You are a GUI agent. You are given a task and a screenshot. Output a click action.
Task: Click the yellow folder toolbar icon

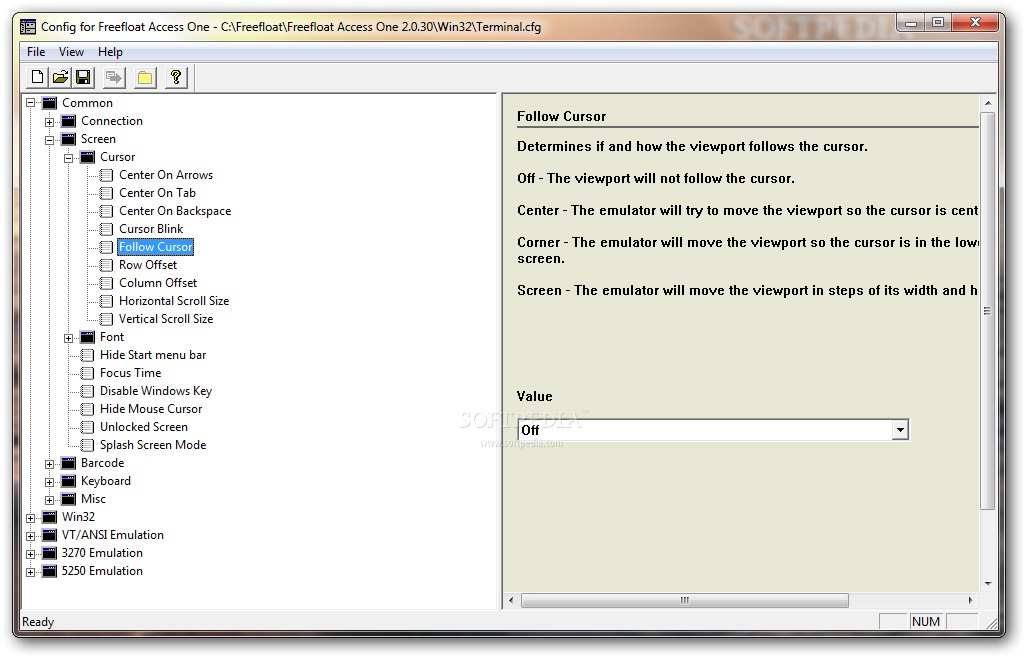tap(145, 78)
